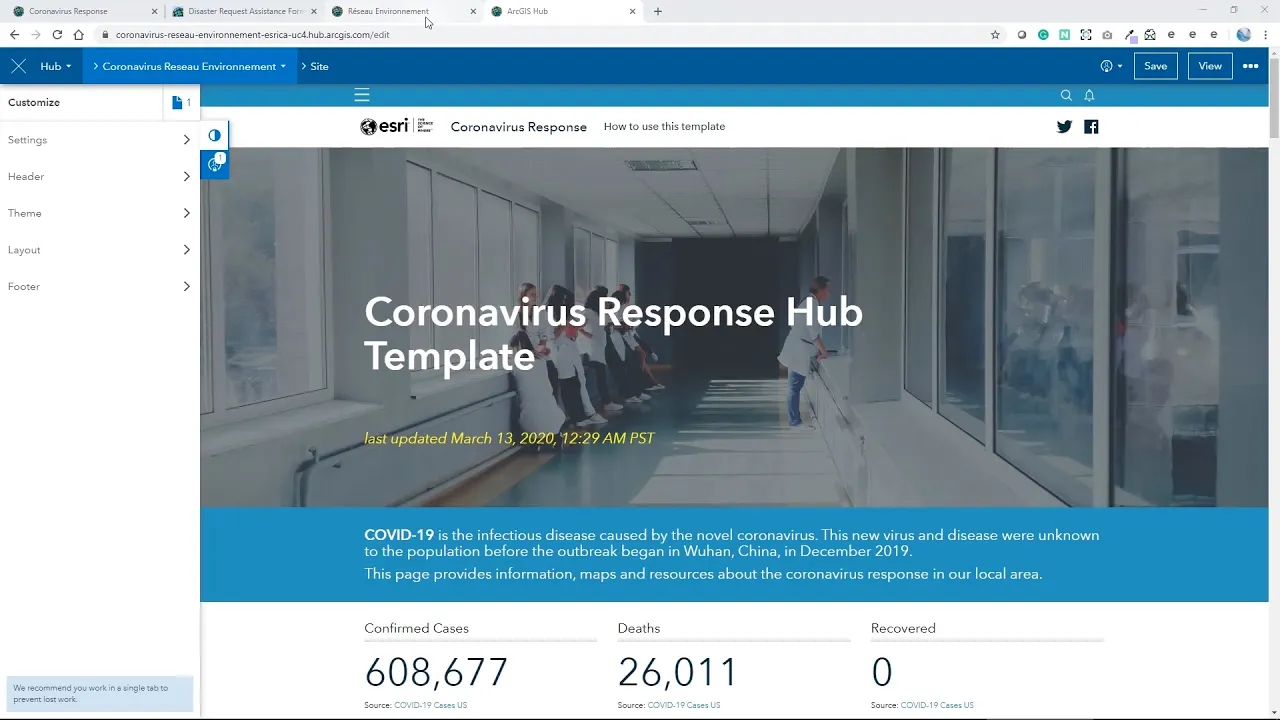Open COVID-19 Cases US source under Recovered
Image resolution: width=1280 pixels, height=720 pixels.
(x=937, y=705)
